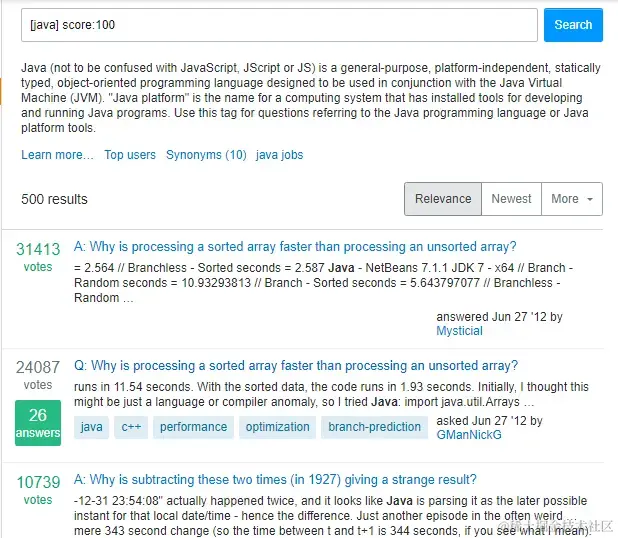Open the java jobs link
Viewport: 618px width, 538px height.
pos(279,155)
